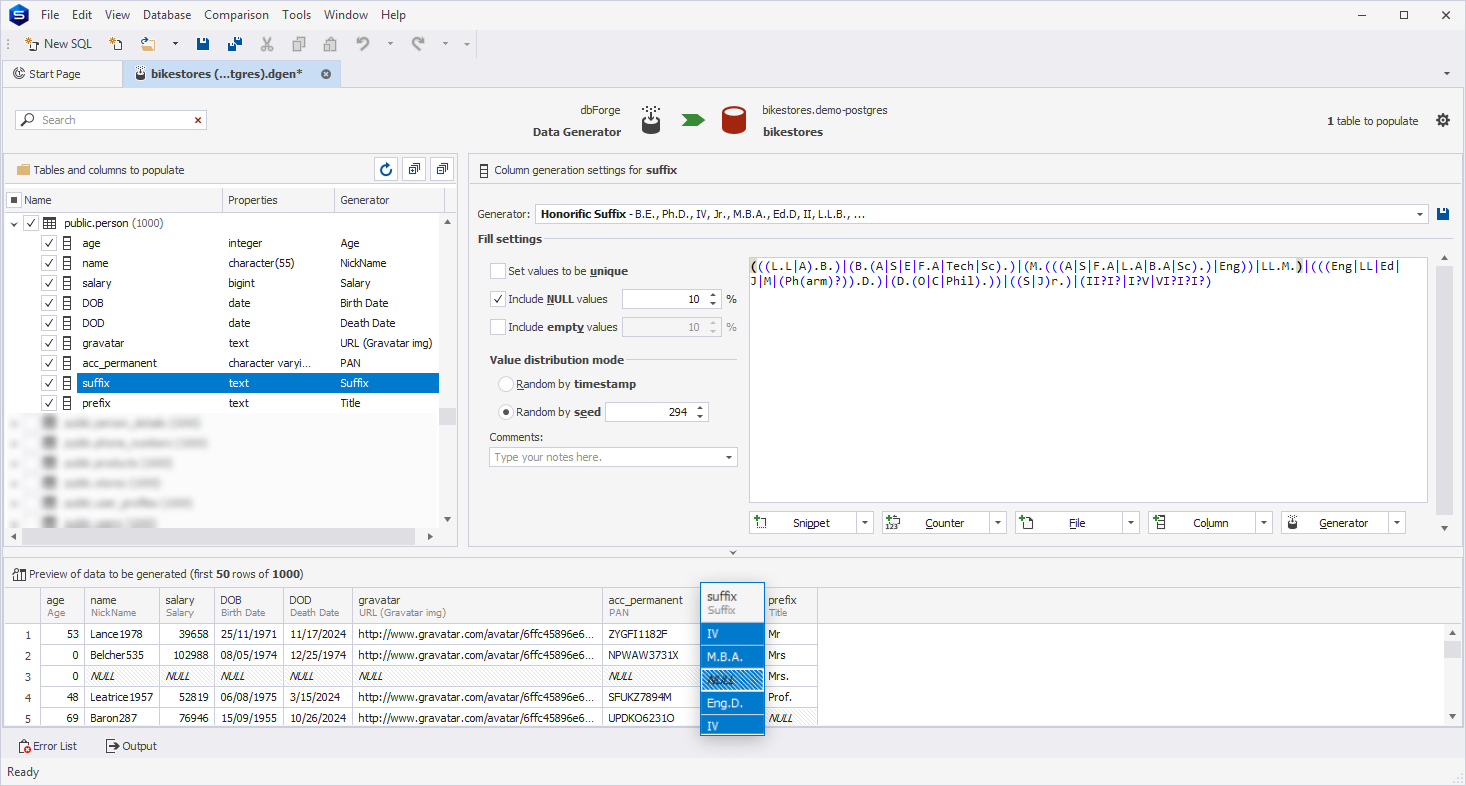Viewport: 1466px width, 786px height.
Task: Uncheck the salary column checkbox
Action: (x=49, y=283)
